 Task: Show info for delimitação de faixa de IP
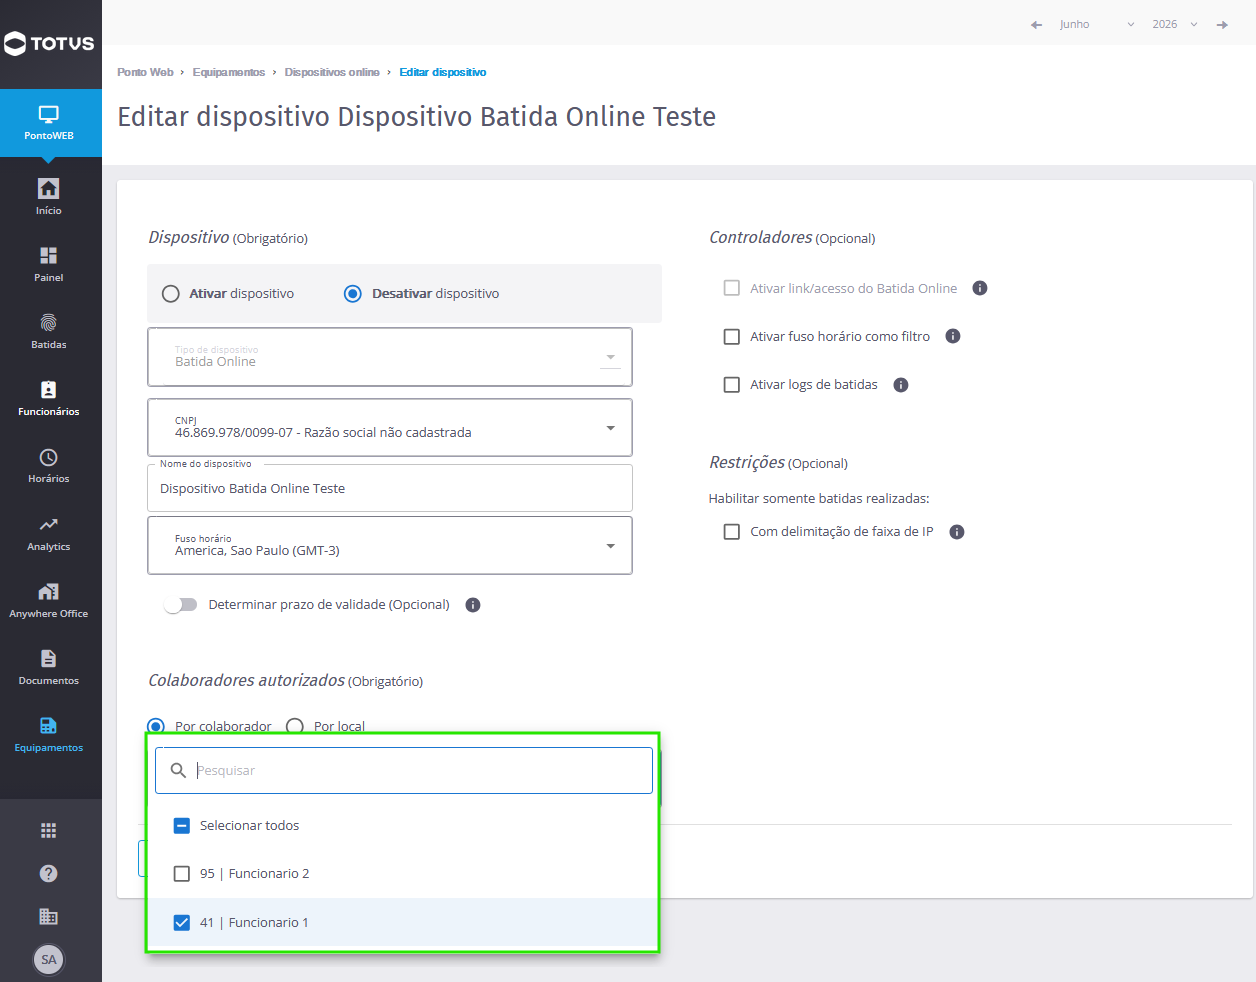tap(957, 532)
